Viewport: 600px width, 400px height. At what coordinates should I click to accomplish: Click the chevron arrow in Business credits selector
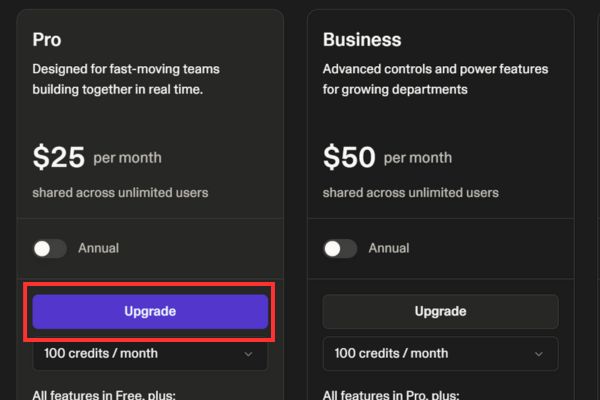(539, 354)
